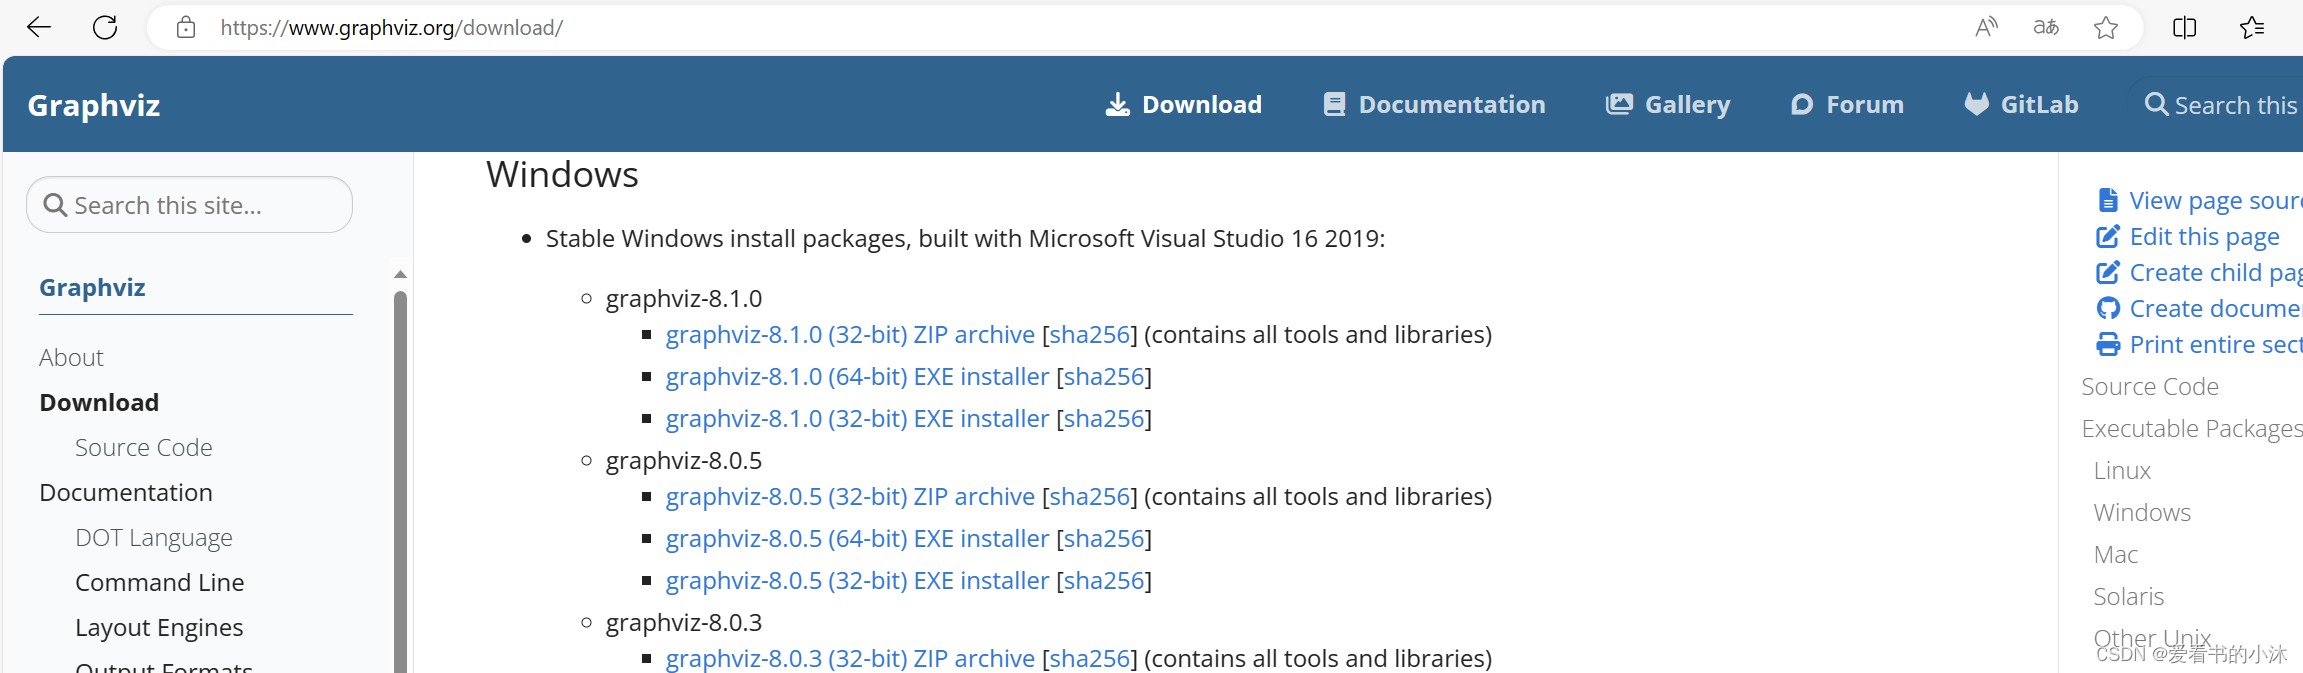Click the translate page icon

coord(2046,27)
